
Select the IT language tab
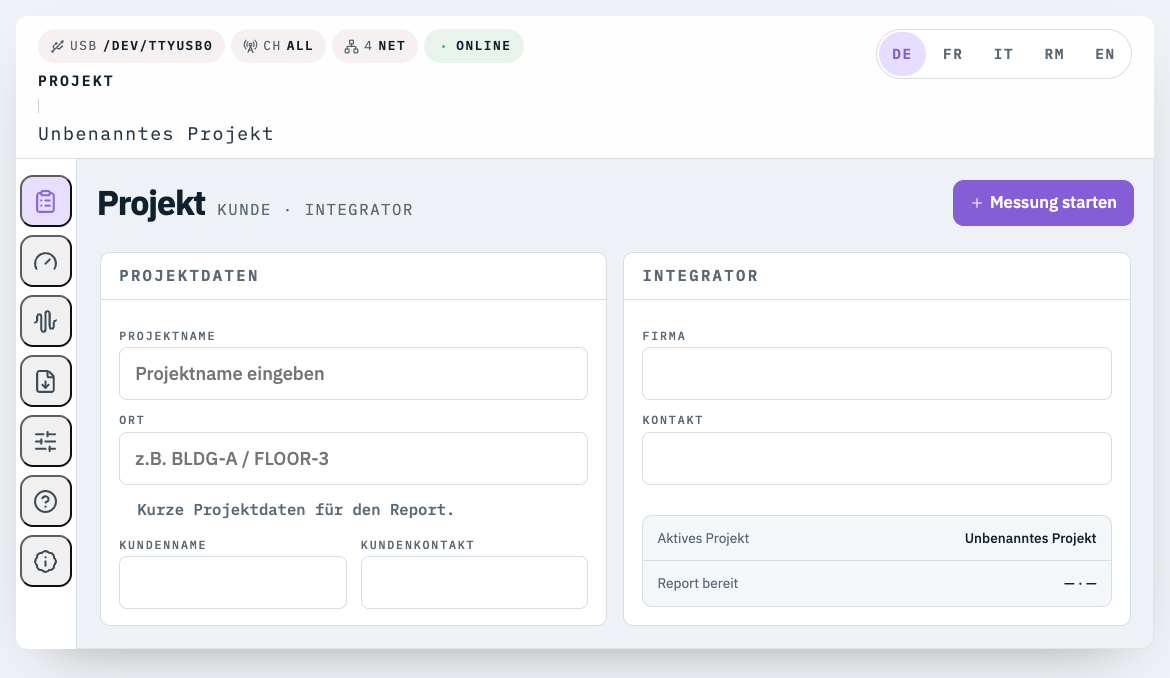pos(1003,54)
